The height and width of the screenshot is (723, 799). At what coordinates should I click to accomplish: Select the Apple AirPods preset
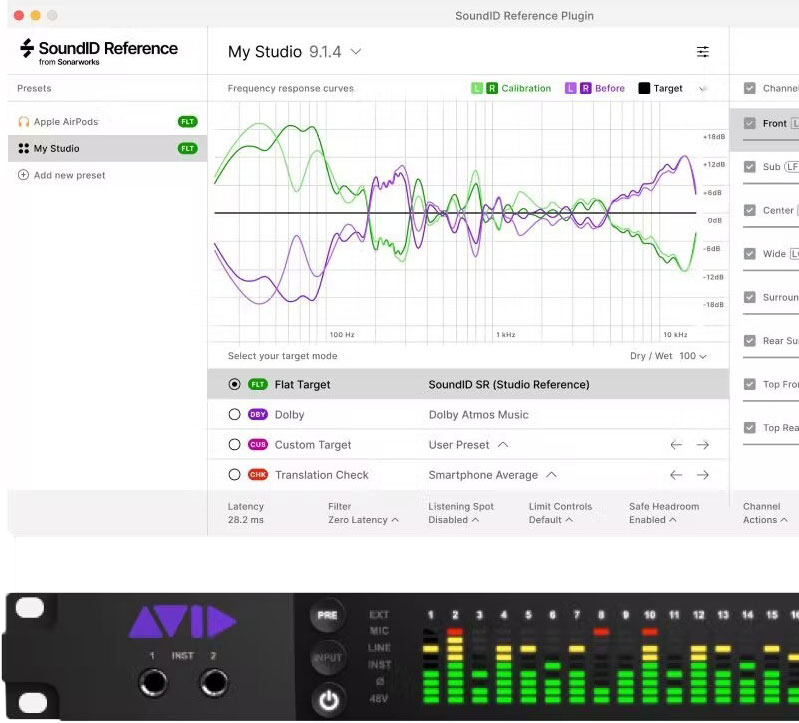click(108, 122)
